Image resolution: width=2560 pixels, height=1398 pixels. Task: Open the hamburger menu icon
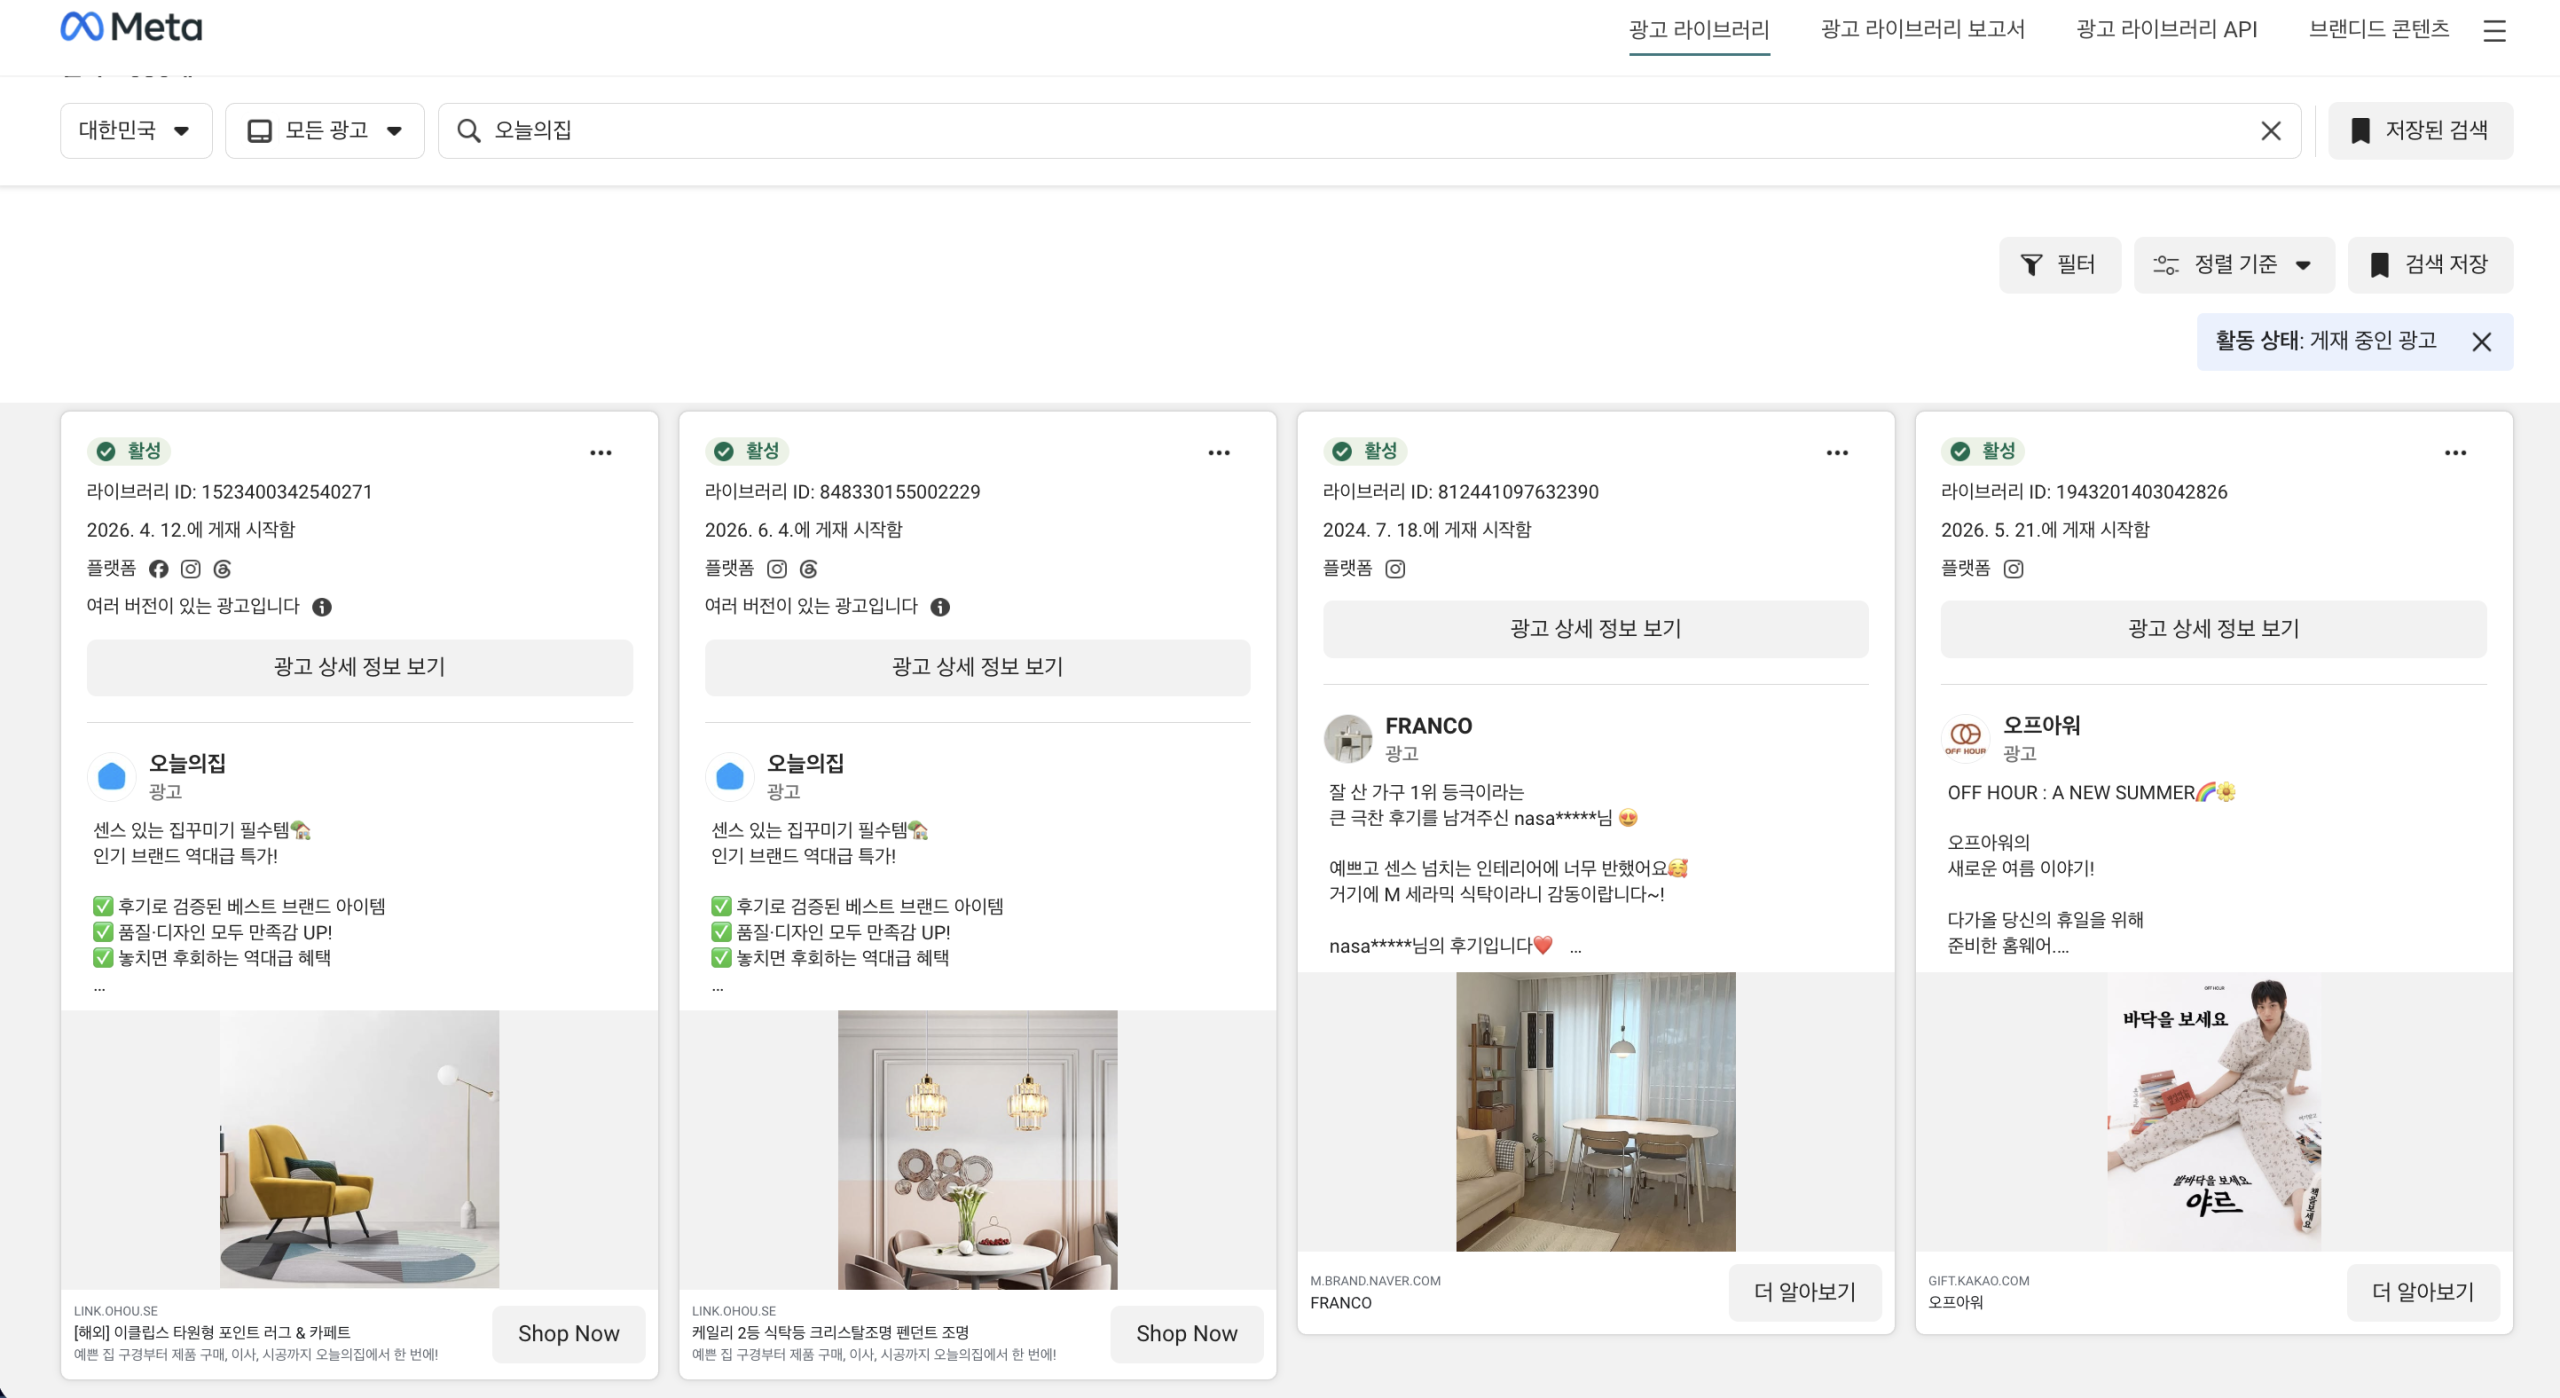pos(2494,31)
